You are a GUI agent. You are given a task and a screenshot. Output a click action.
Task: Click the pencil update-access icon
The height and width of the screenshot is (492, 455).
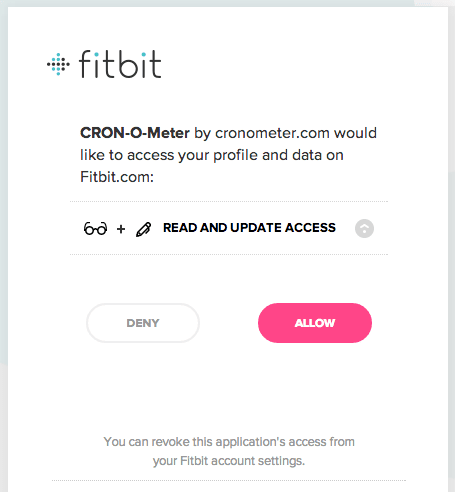(x=144, y=229)
